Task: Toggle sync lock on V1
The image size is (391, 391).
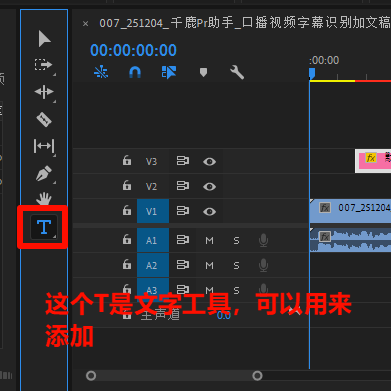Action: [183, 211]
